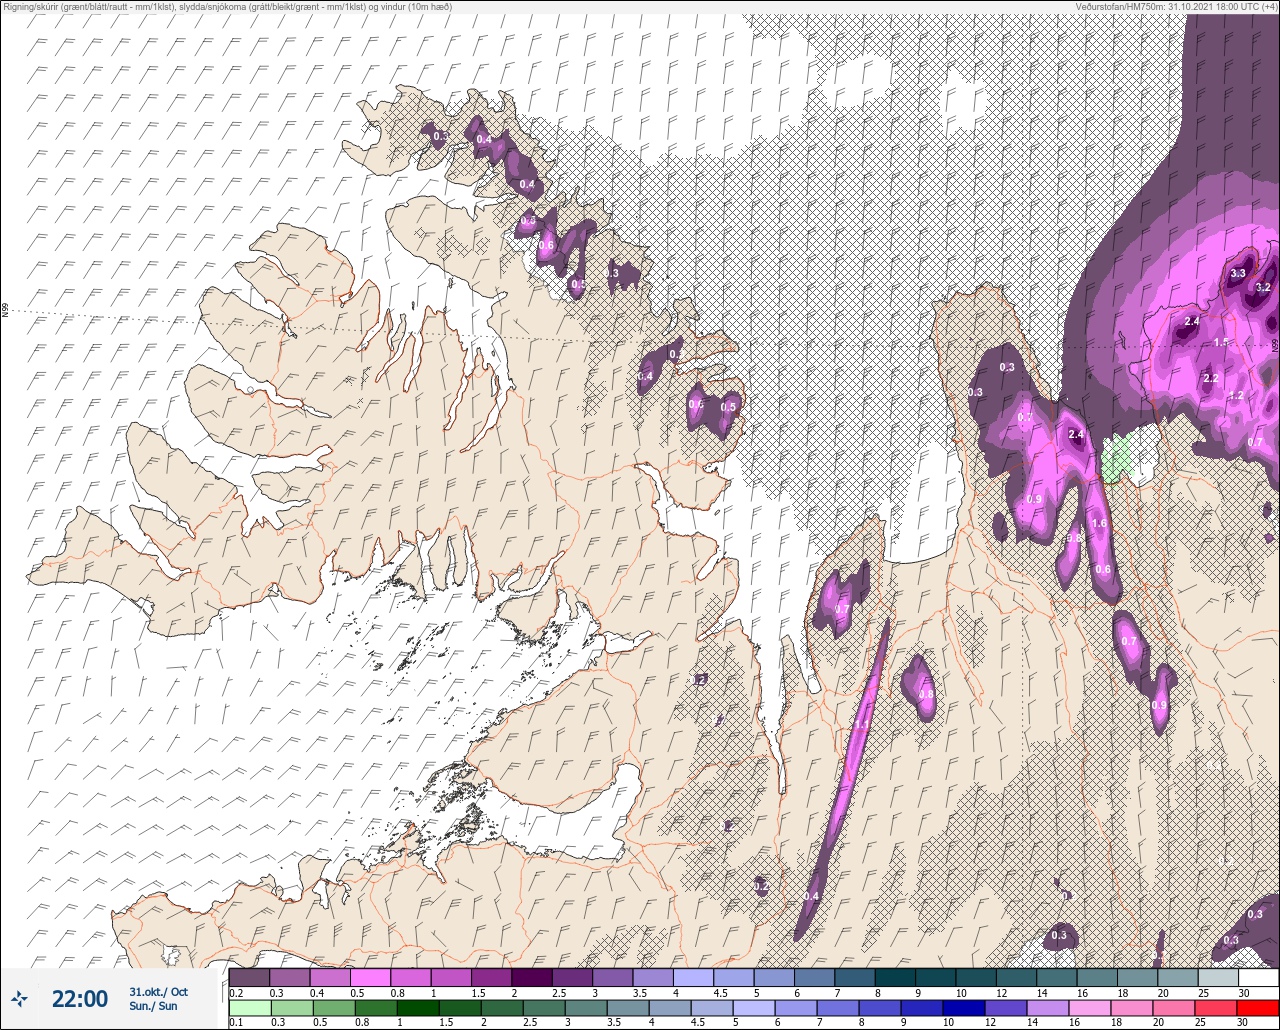
Task: Select the light grey 25 snow legend swatch
Action: tap(1218, 977)
